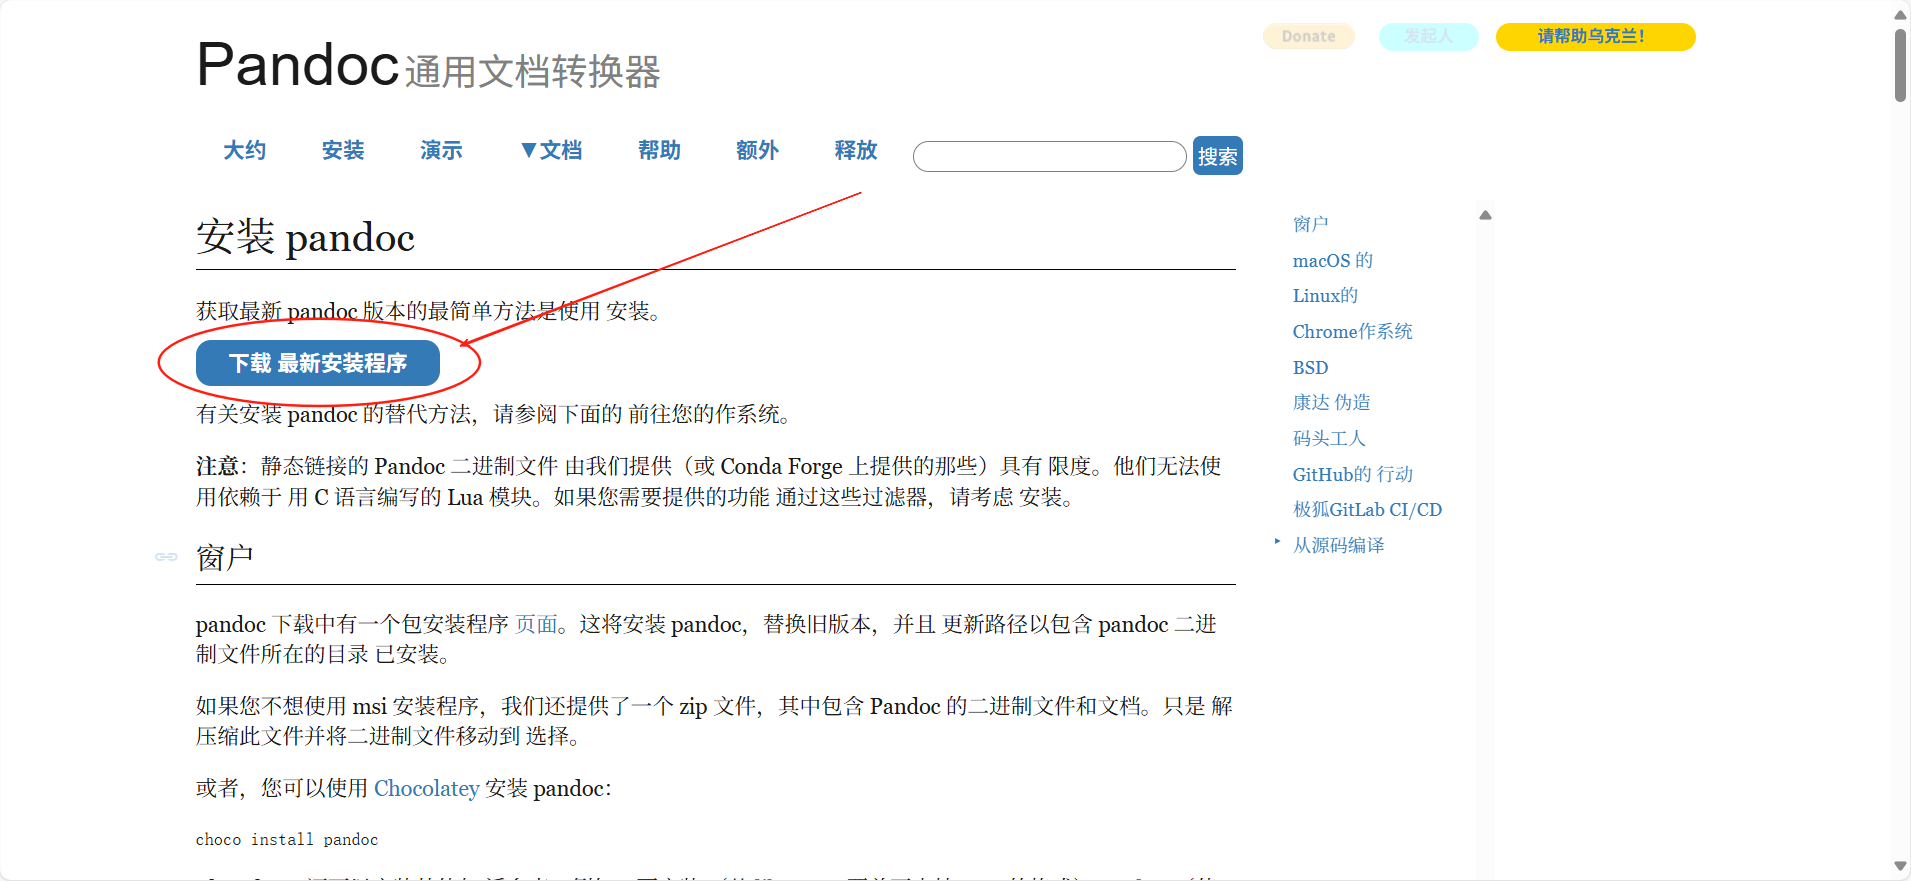
Task: Open the 页面 link in the 窗户 paragraph
Action: (x=536, y=624)
